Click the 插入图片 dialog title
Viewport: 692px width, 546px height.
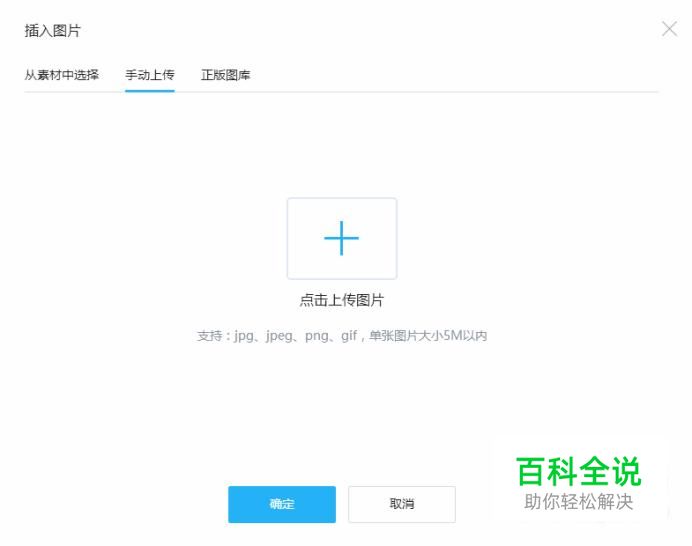click(53, 30)
